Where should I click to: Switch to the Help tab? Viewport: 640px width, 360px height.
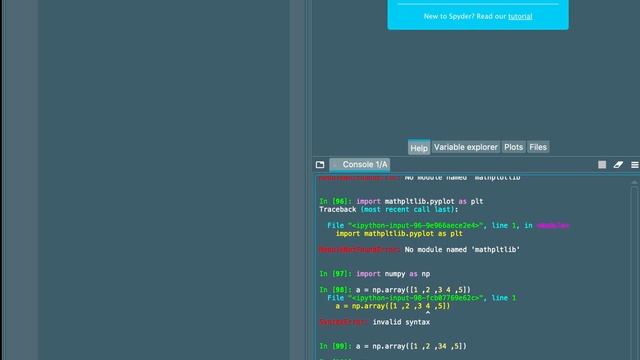pos(419,148)
